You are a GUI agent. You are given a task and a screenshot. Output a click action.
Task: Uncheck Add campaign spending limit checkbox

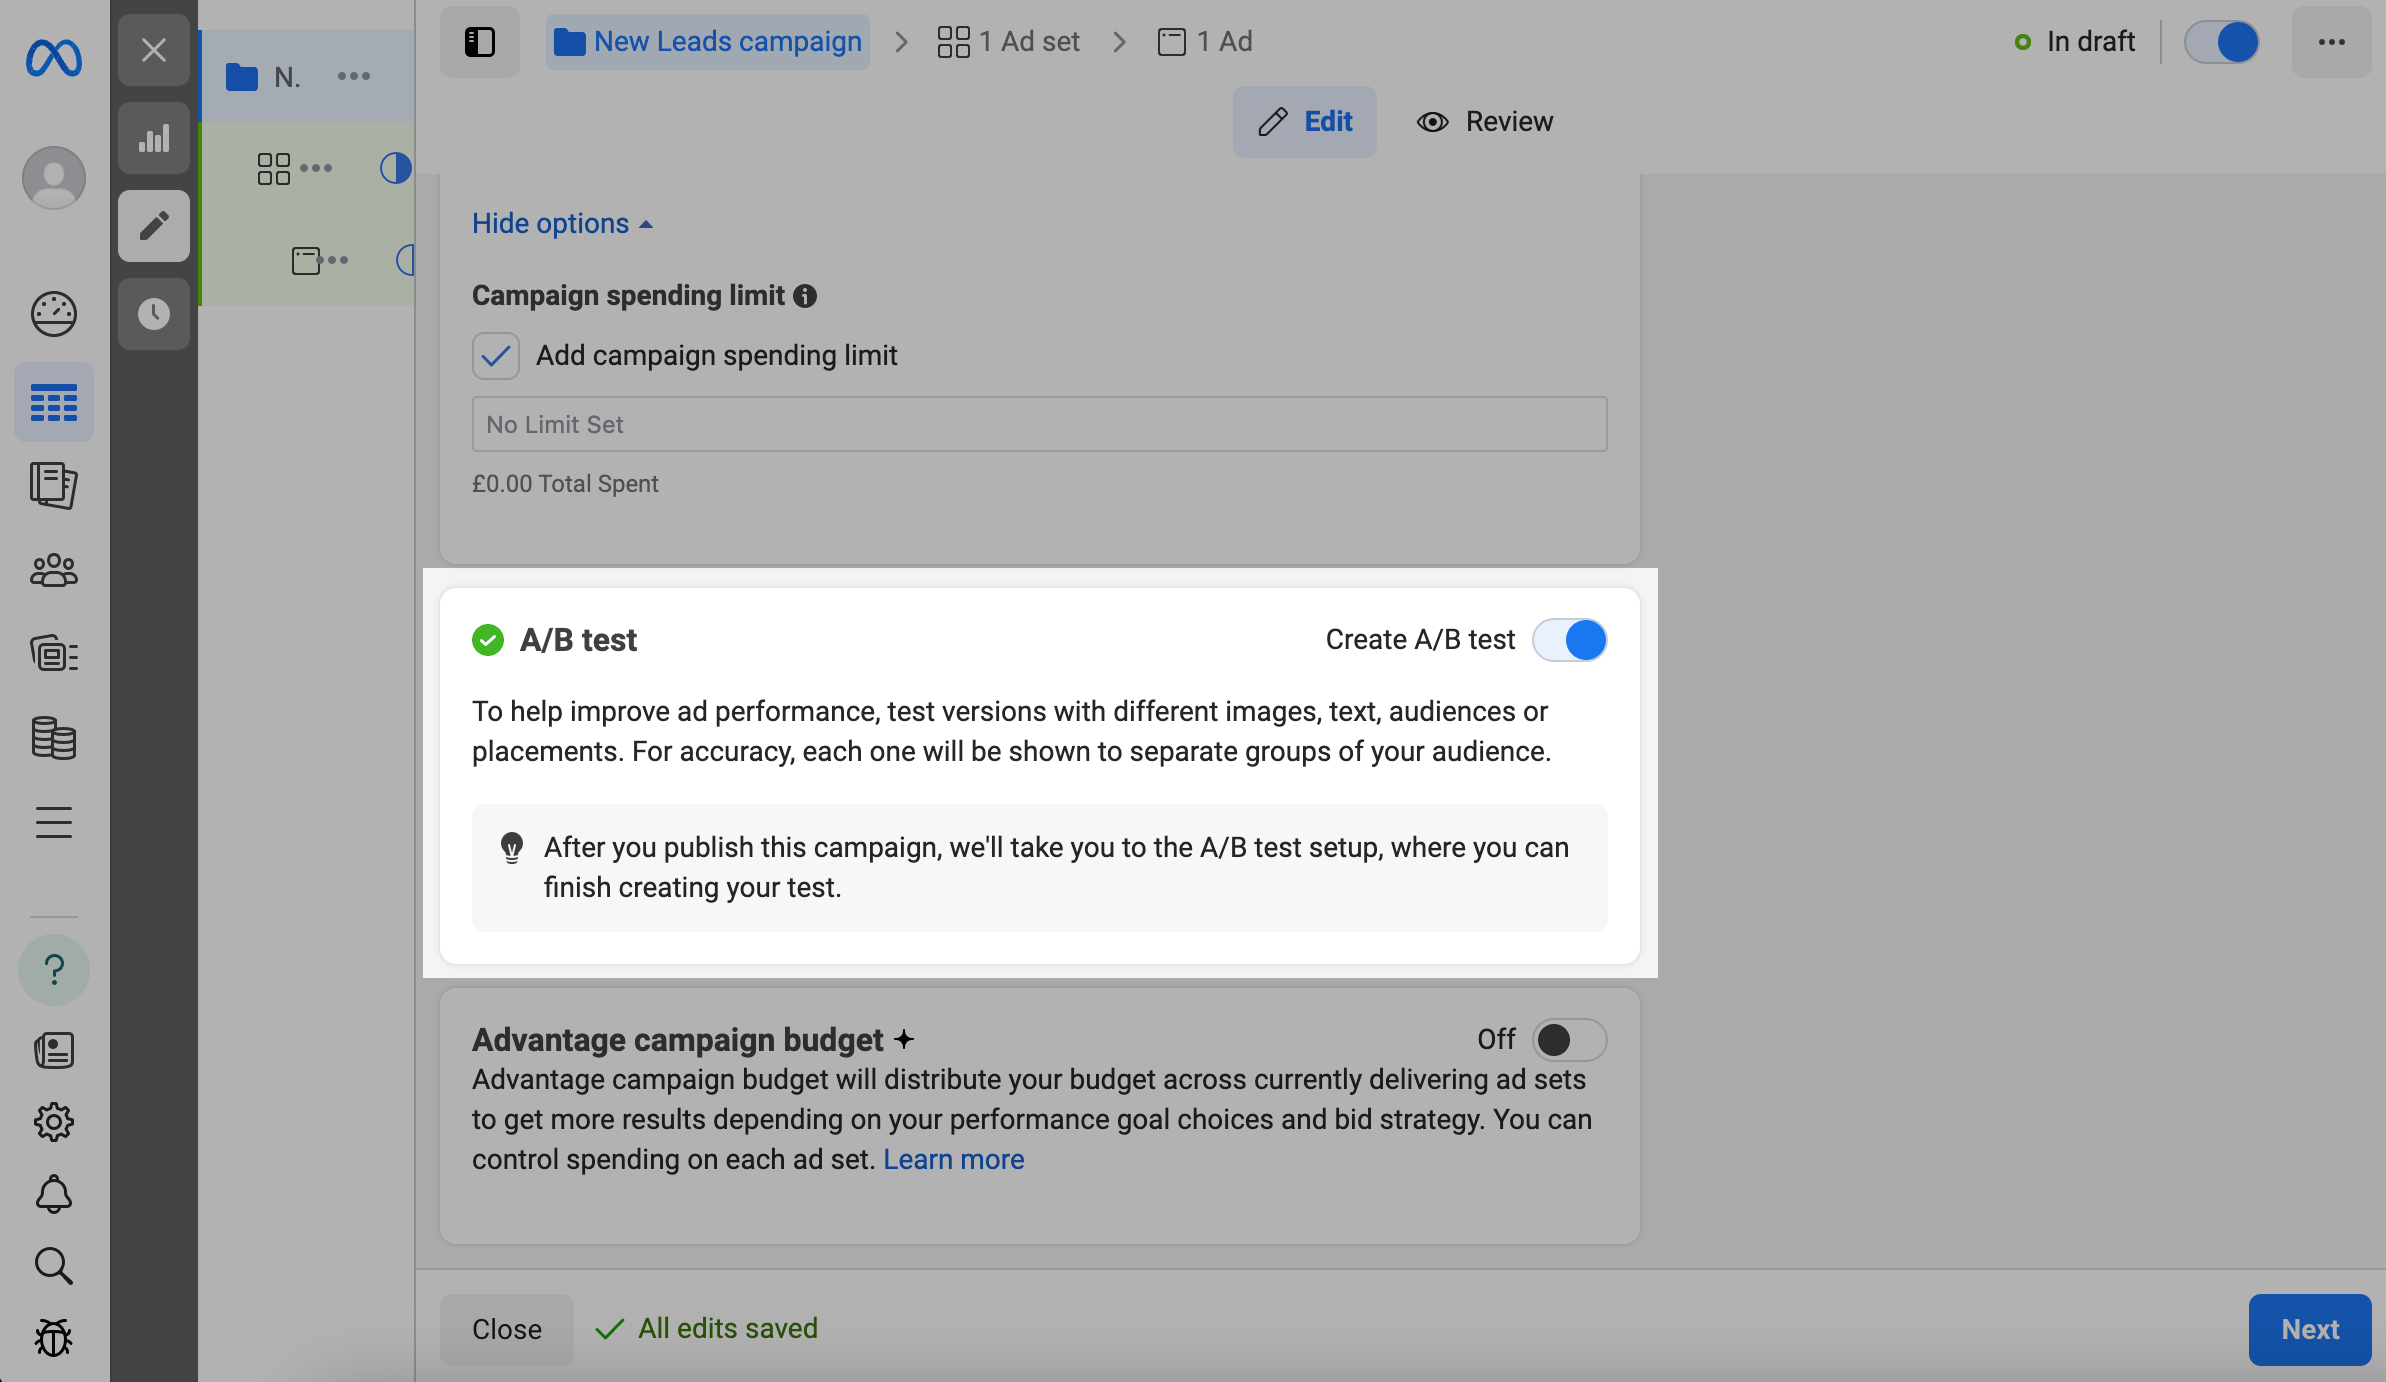[496, 356]
